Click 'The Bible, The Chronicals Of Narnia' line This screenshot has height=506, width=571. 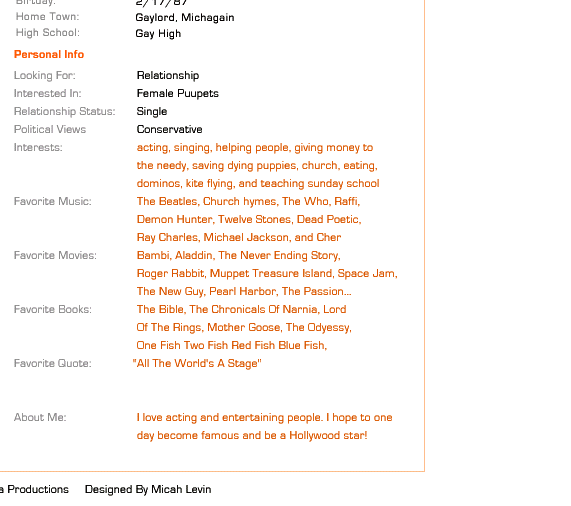[x=241, y=309]
